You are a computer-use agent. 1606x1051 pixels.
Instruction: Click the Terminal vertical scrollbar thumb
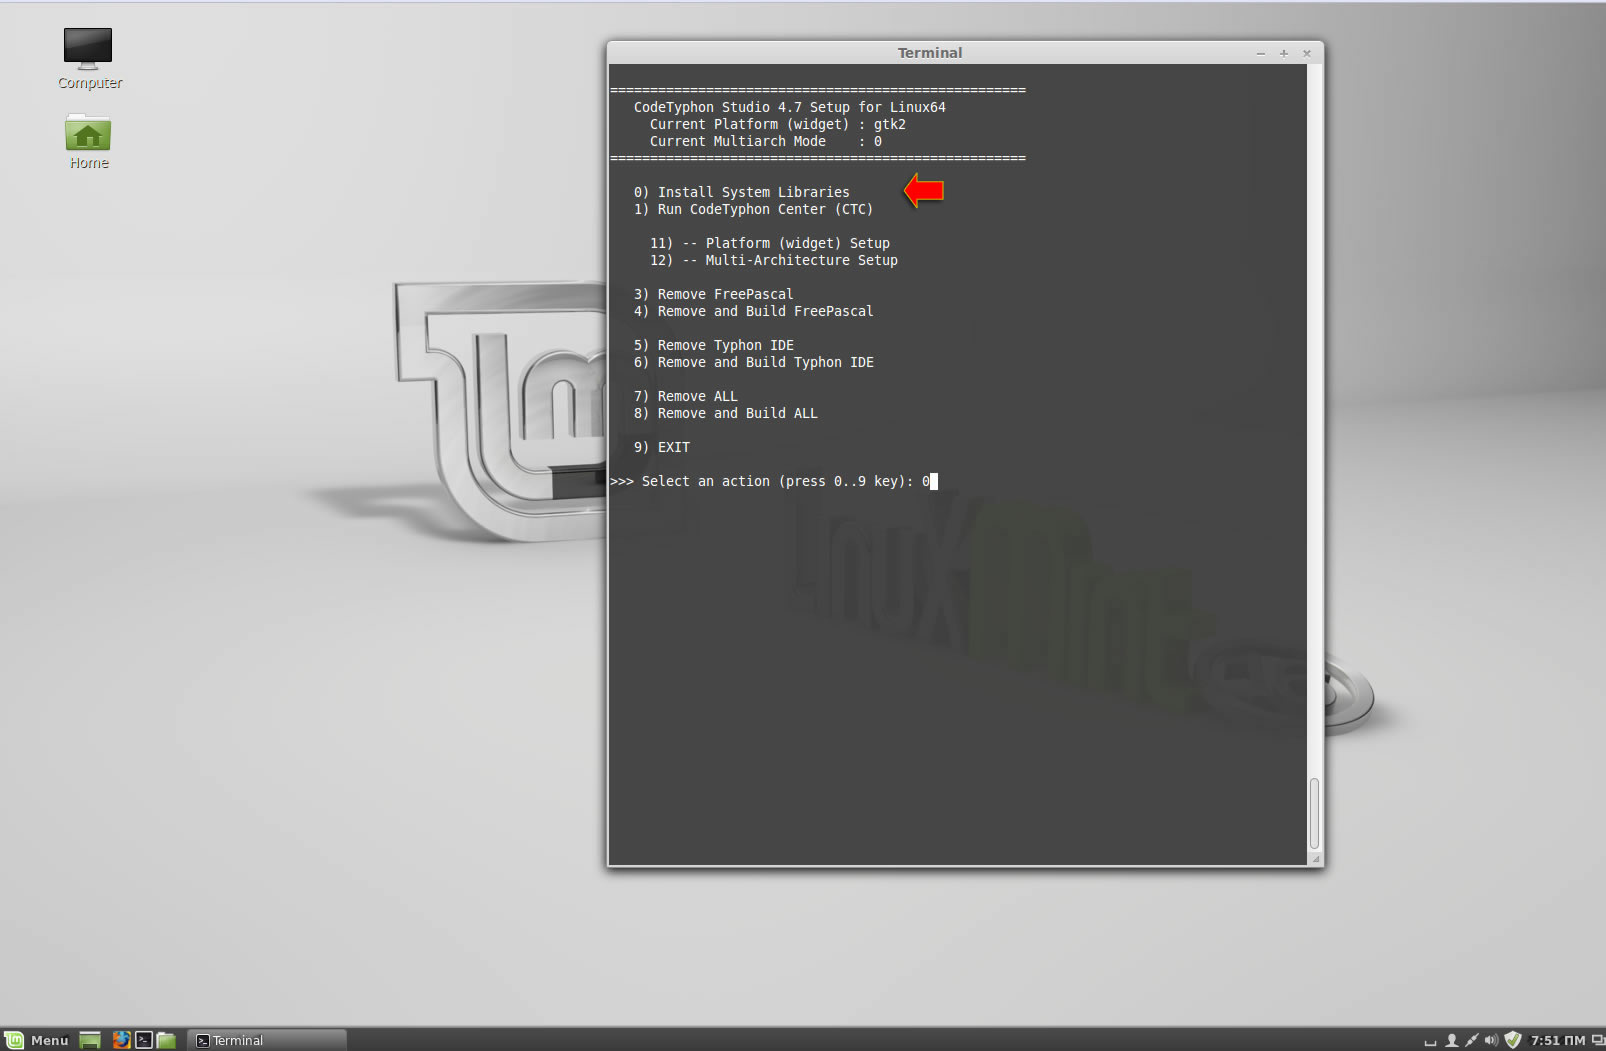click(1314, 813)
